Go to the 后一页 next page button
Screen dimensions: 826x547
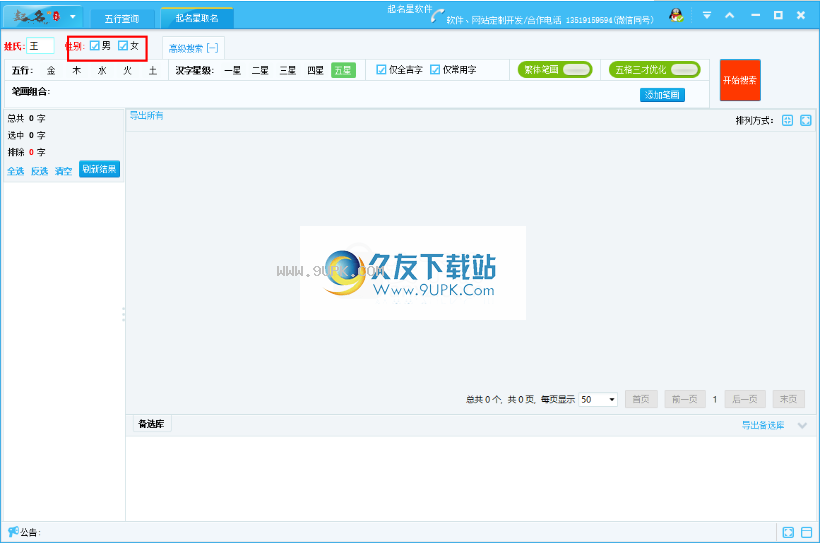[x=745, y=399]
